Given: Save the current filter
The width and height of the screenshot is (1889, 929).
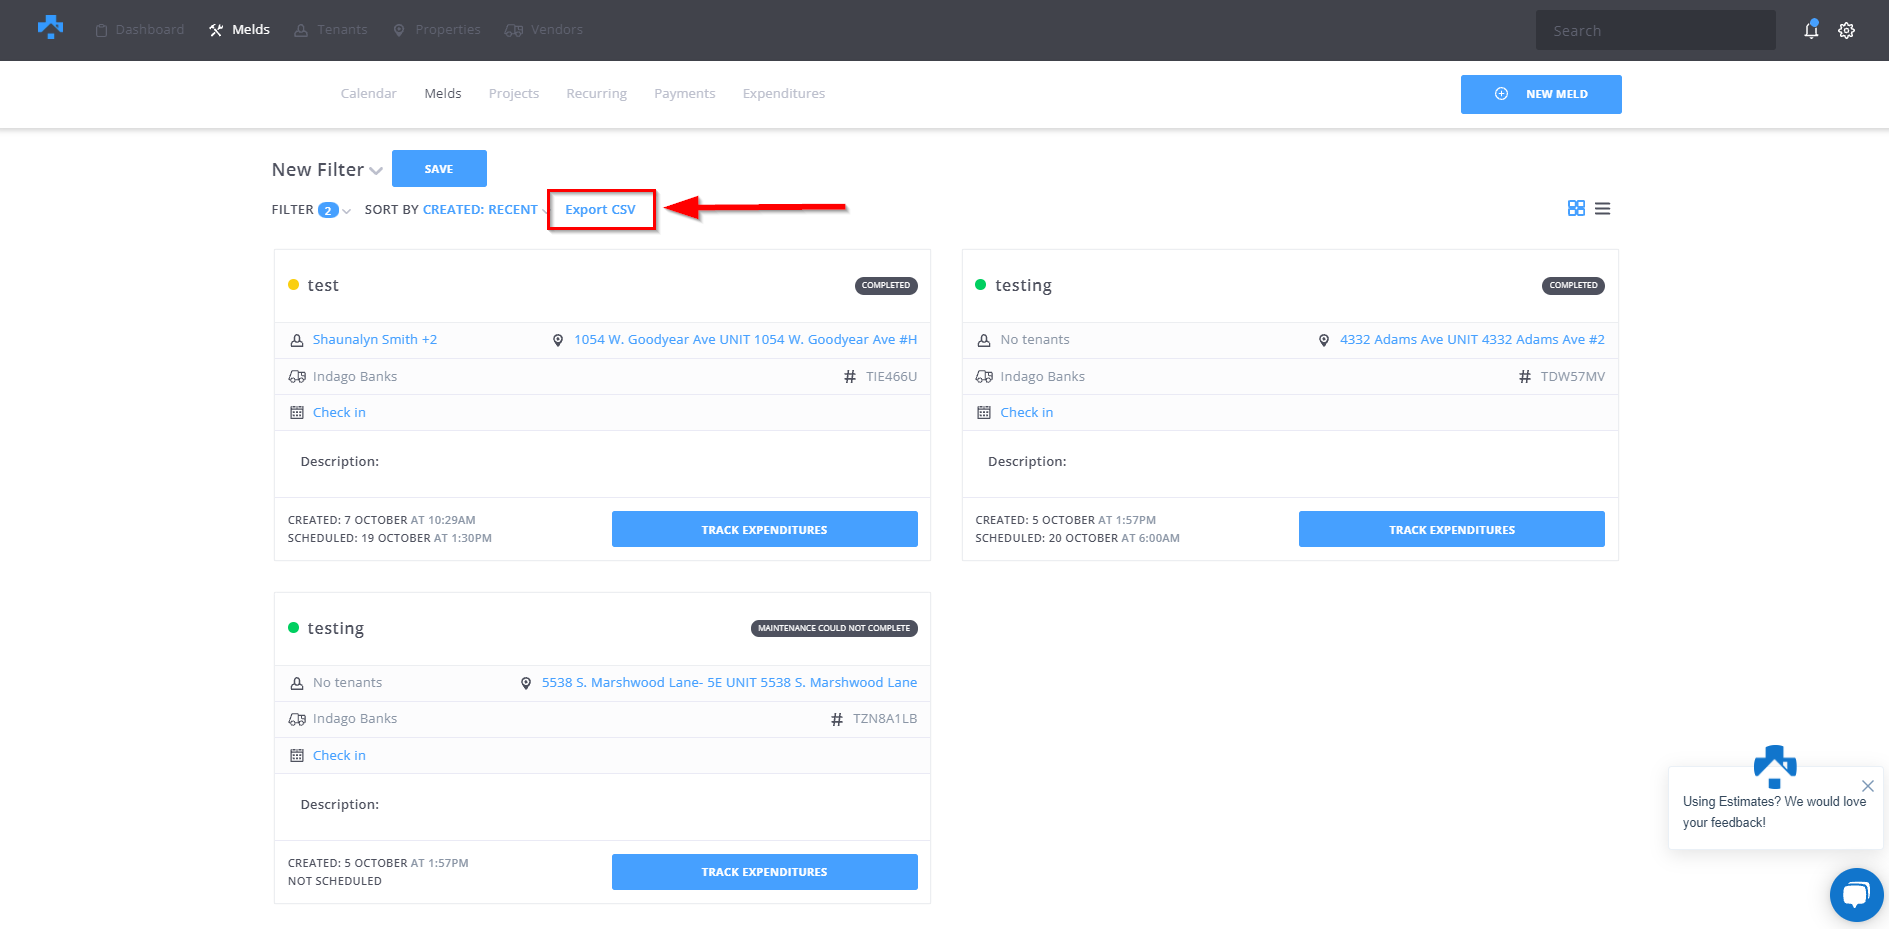Looking at the screenshot, I should [439, 169].
